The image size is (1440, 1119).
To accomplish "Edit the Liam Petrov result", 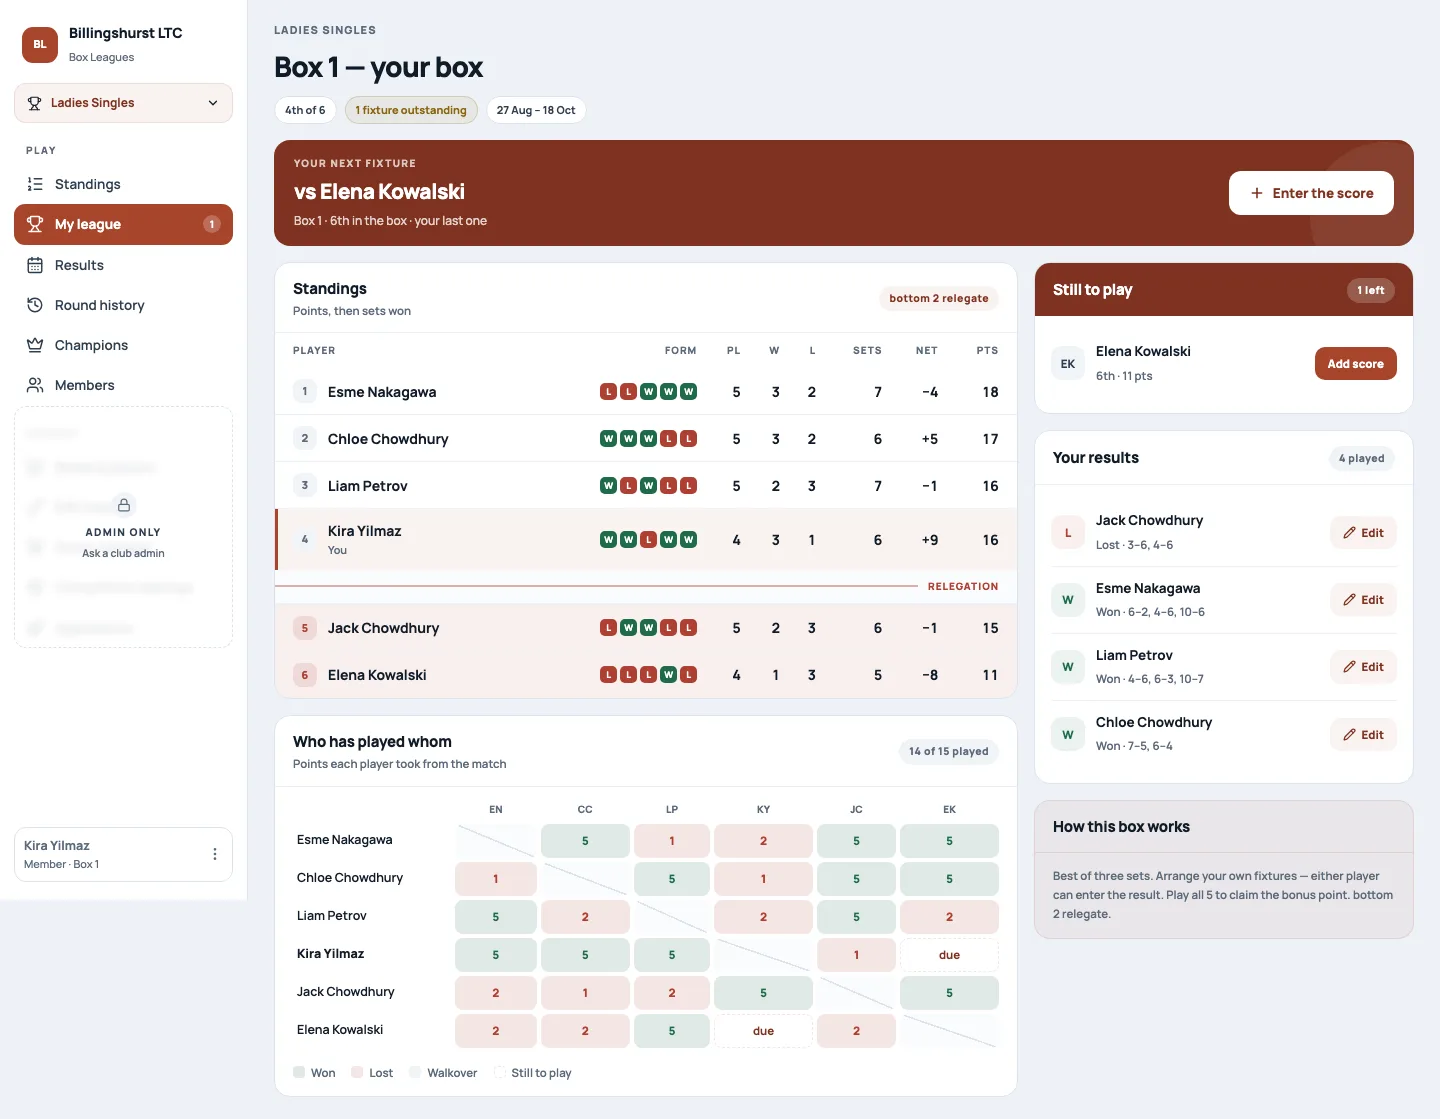I will tap(1363, 667).
